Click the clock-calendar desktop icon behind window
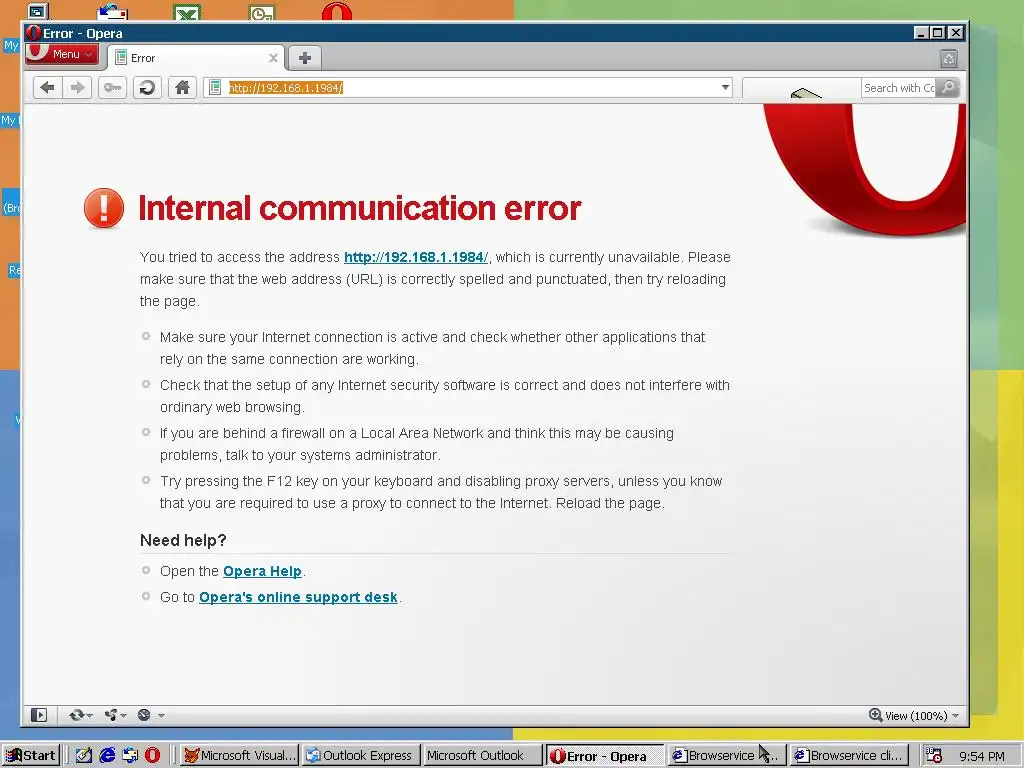Image resolution: width=1024 pixels, height=768 pixels. [x=262, y=12]
